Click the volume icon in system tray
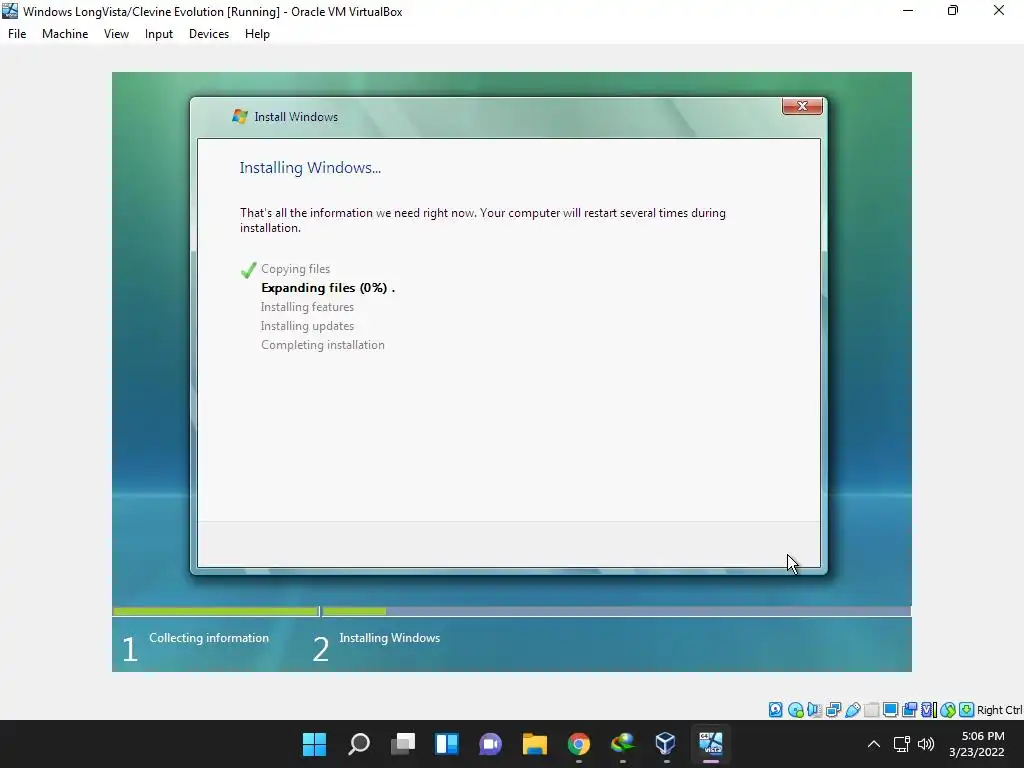 point(926,744)
